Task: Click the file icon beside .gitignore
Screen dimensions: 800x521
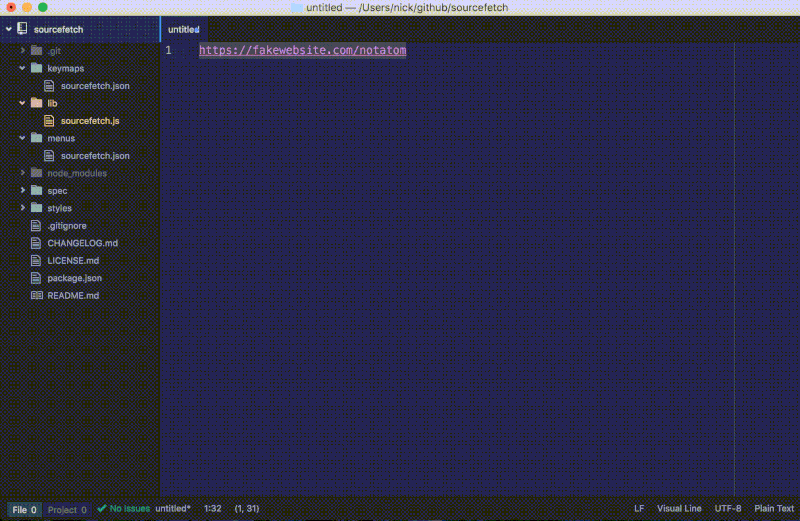Action: pos(37,226)
